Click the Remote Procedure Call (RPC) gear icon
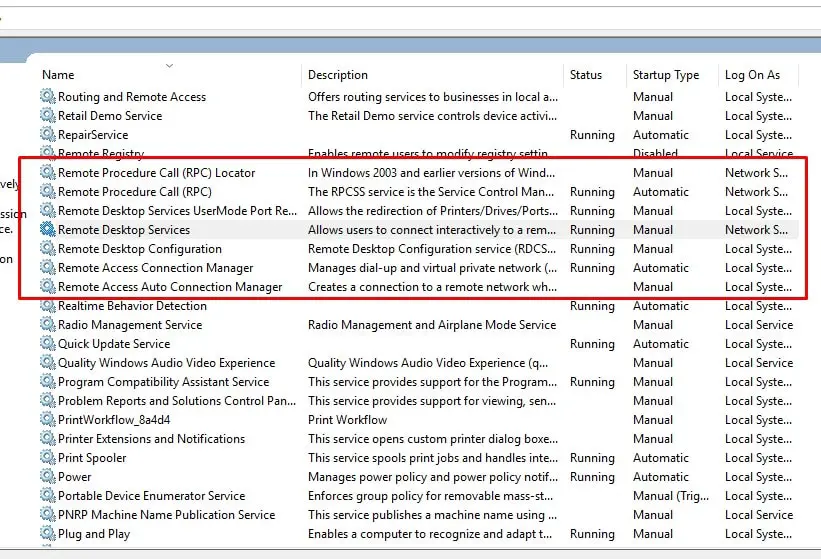821x559 pixels. (x=48, y=192)
